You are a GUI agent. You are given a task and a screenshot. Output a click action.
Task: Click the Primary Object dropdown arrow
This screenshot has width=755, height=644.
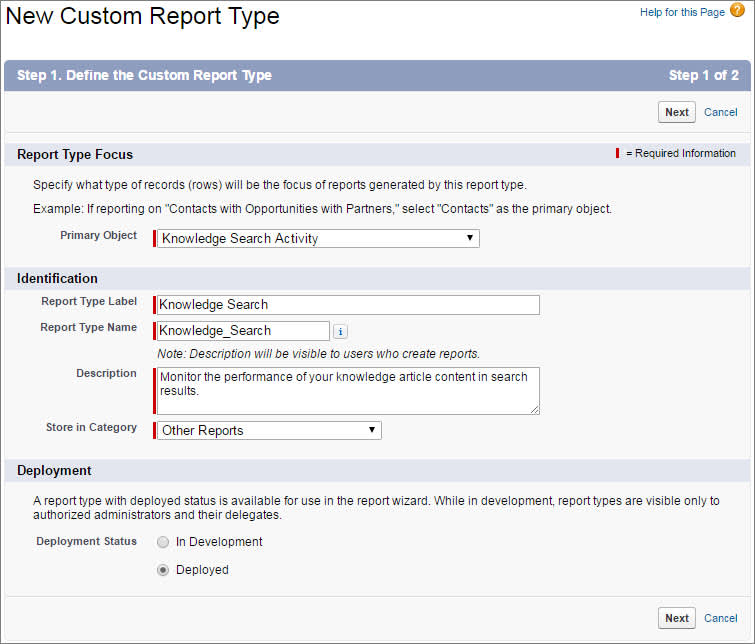(x=469, y=238)
